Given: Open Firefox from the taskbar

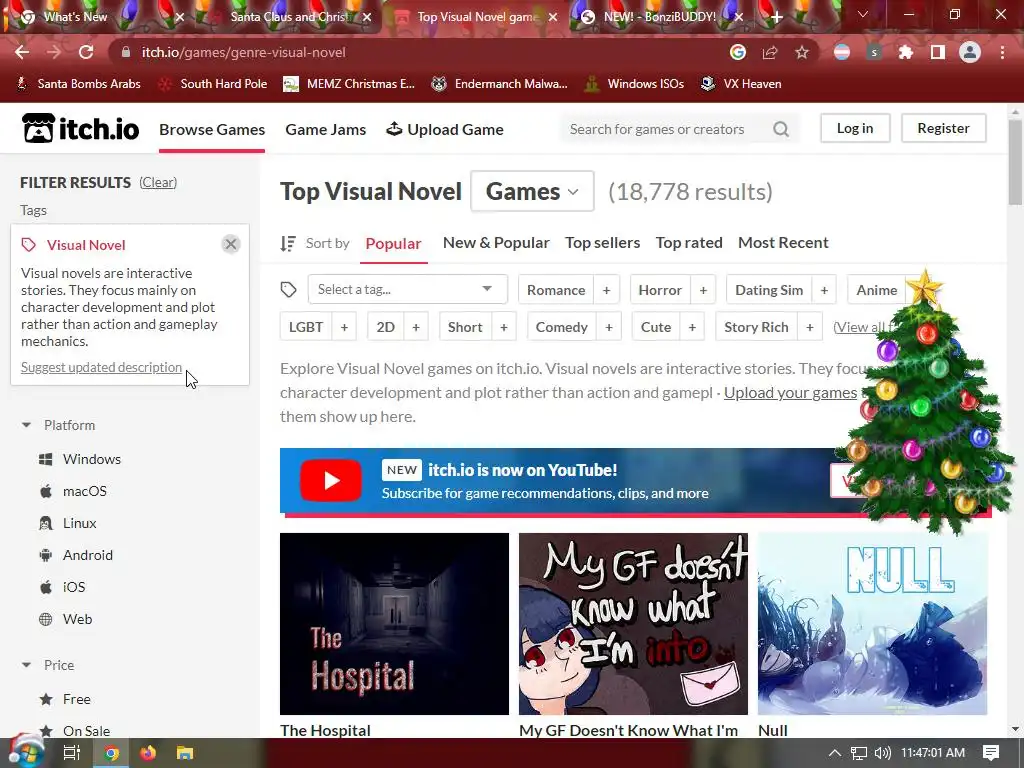Looking at the screenshot, I should (148, 753).
